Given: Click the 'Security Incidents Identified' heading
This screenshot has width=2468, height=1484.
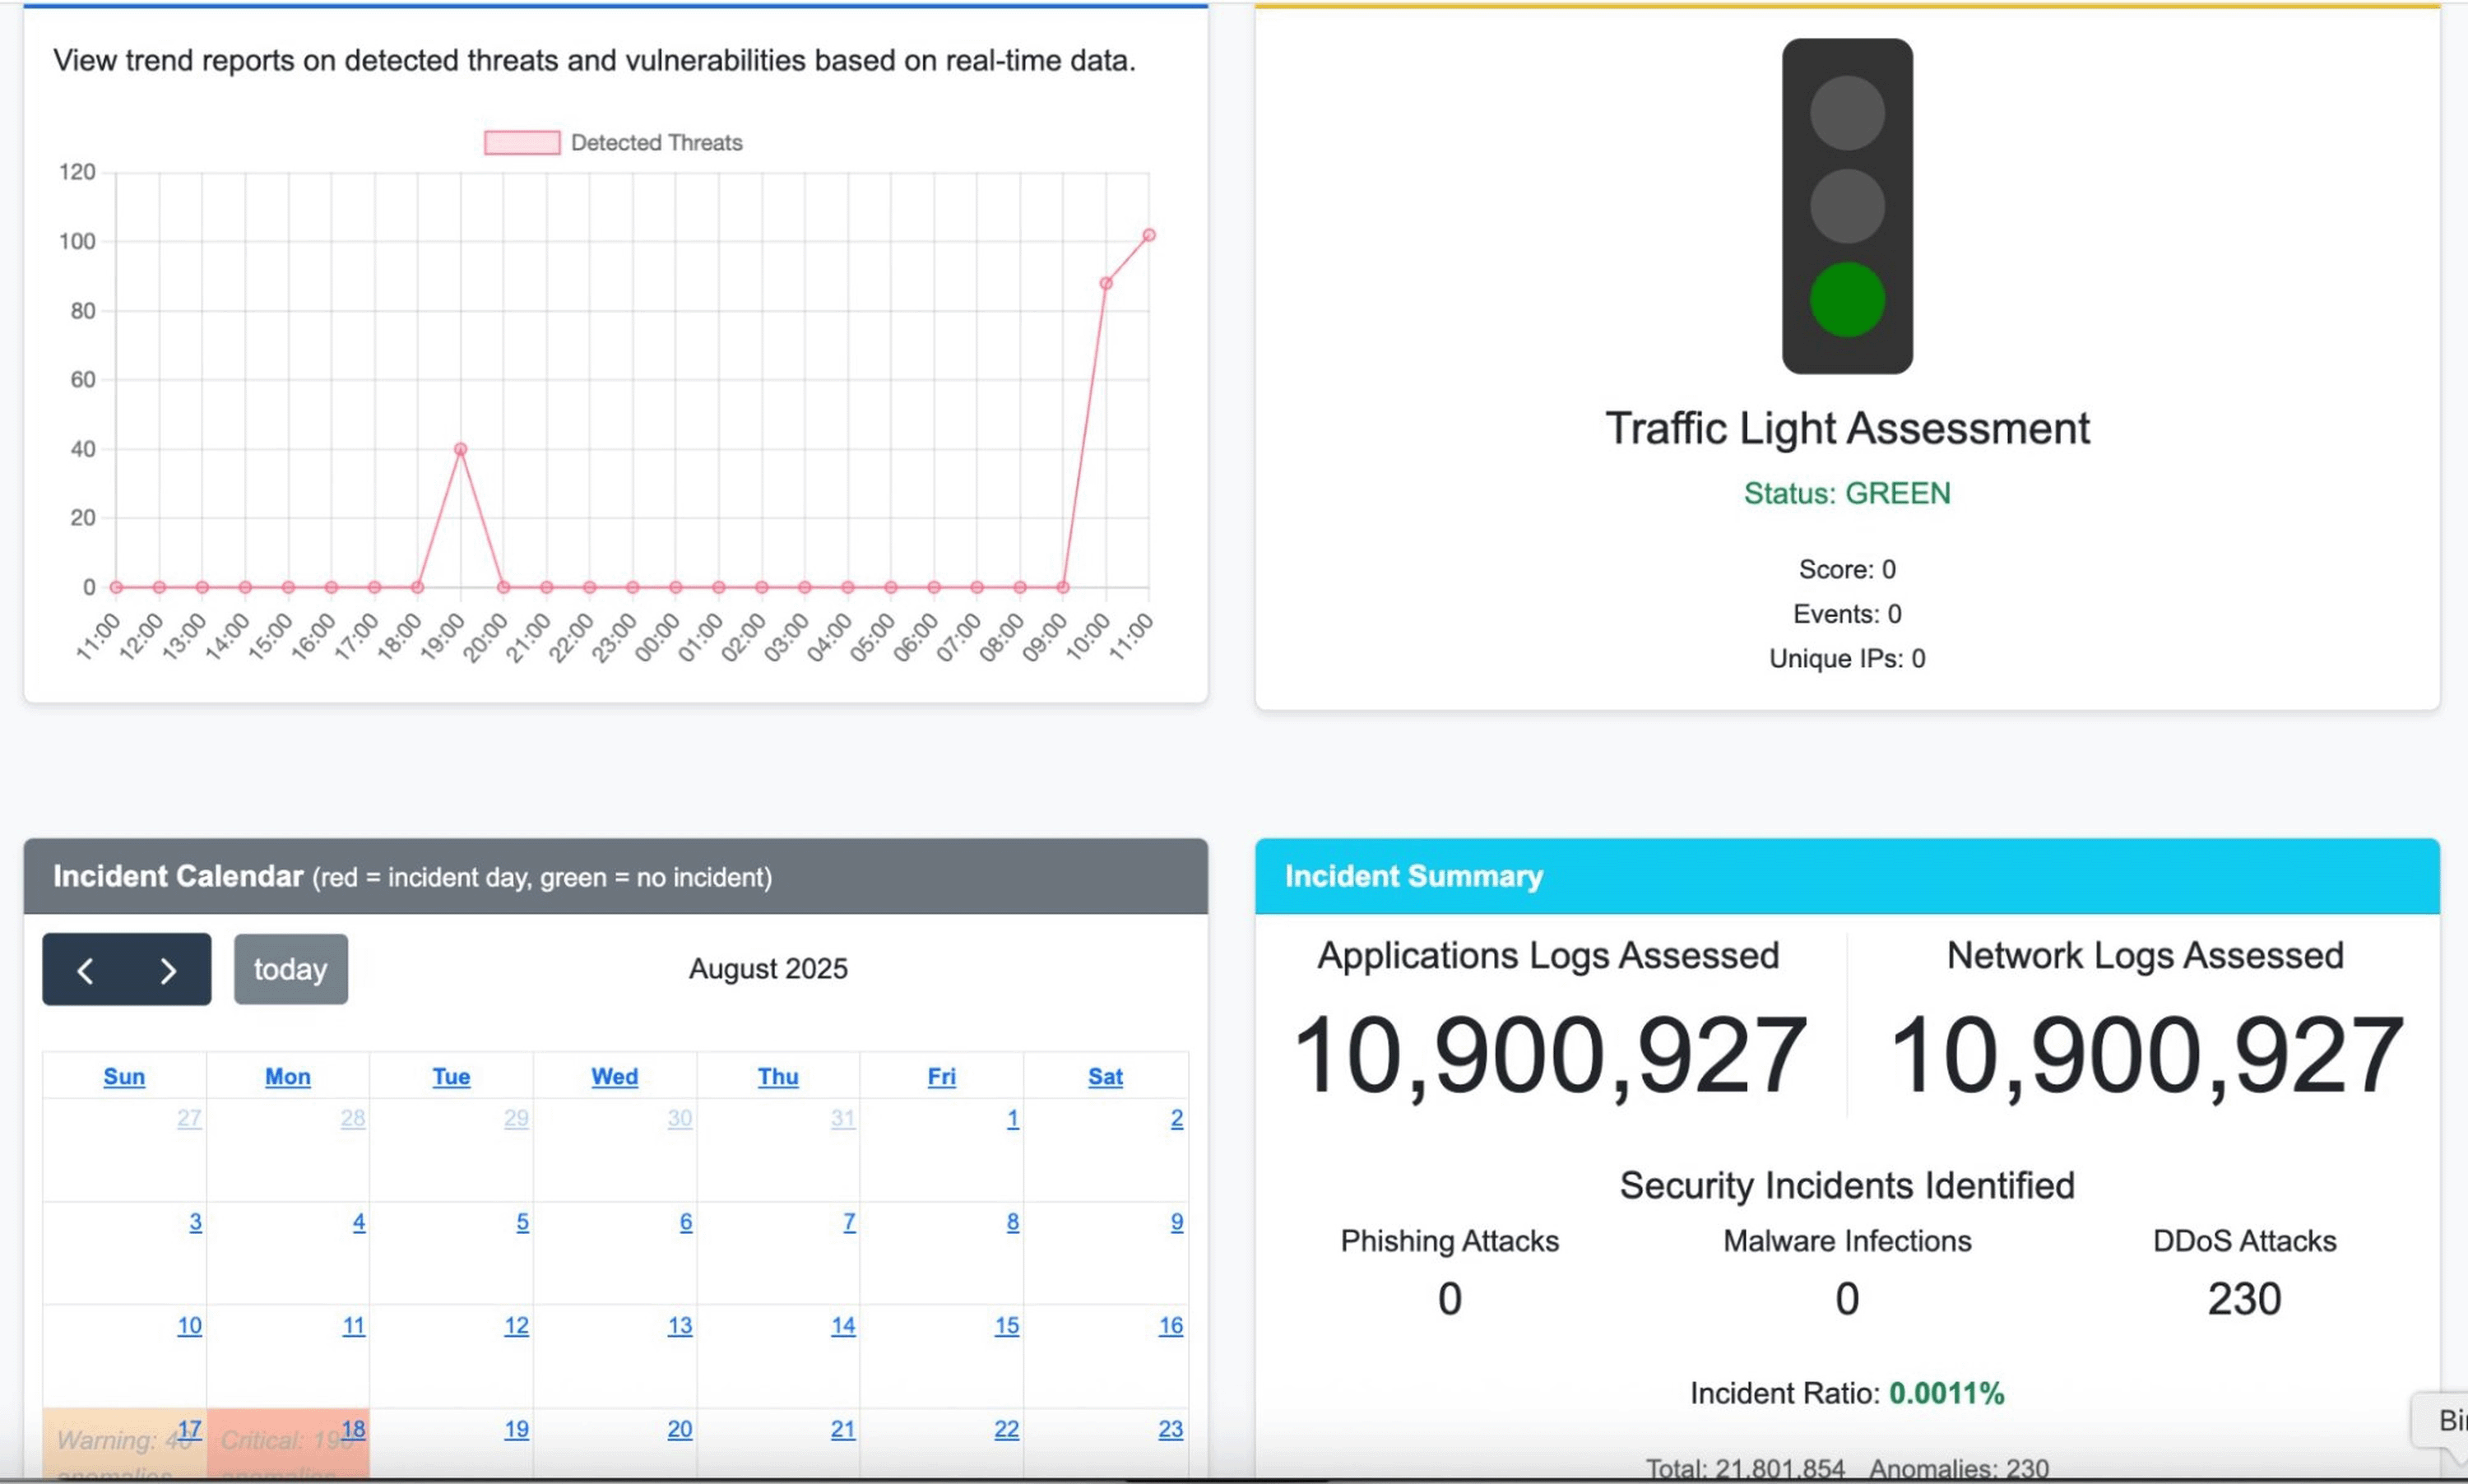Looking at the screenshot, I should [1847, 1185].
